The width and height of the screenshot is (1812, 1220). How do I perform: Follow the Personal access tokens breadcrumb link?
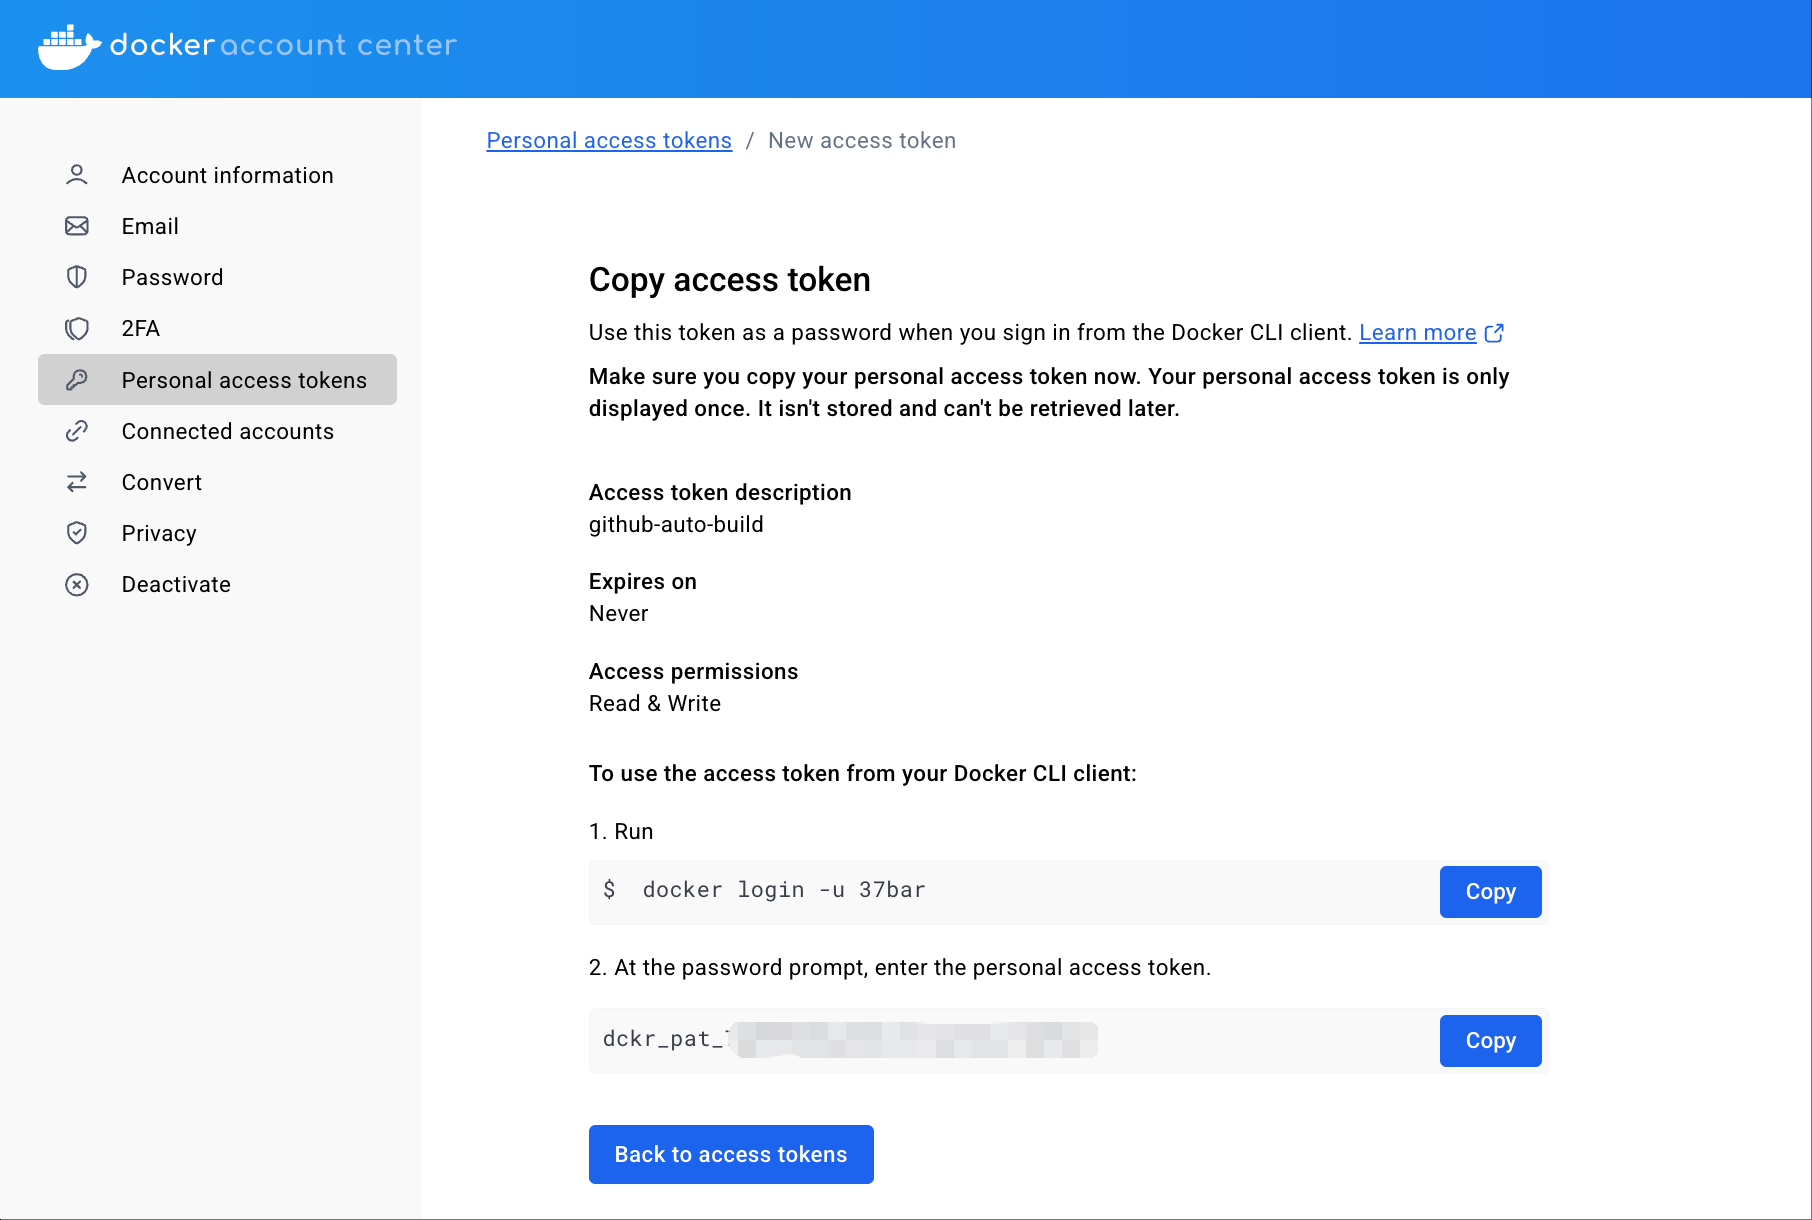(x=609, y=141)
